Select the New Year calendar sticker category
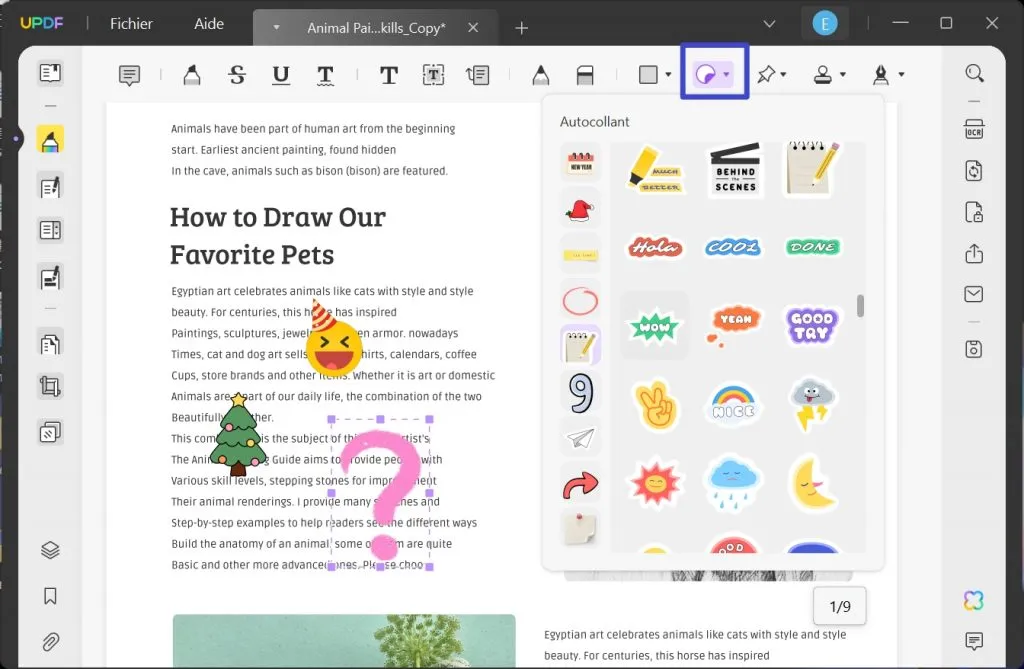1024x669 pixels. pos(581,162)
